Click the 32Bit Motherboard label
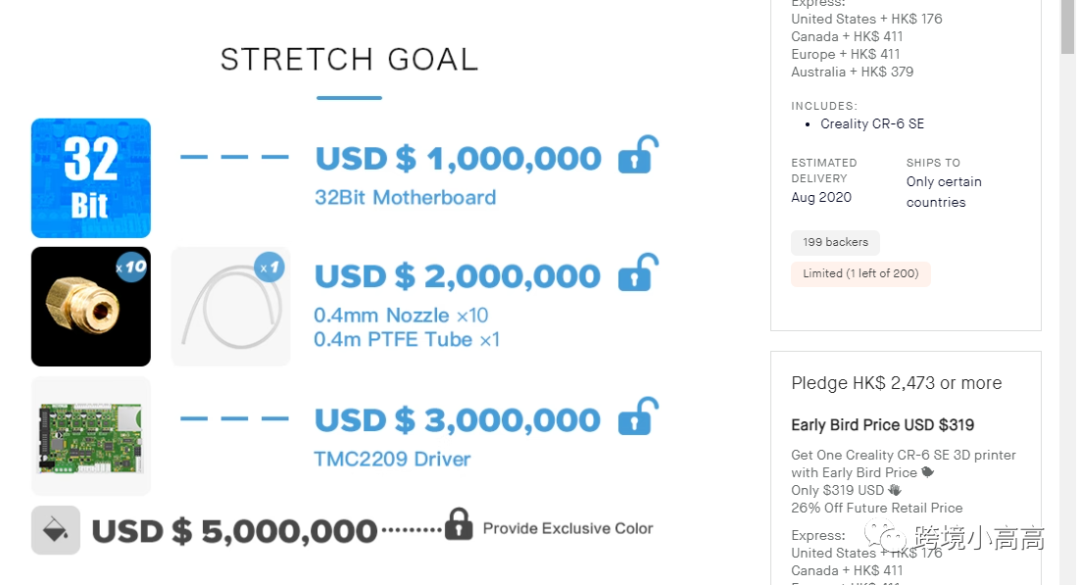Screen dimensions: 1080x585 pyautogui.click(x=405, y=197)
